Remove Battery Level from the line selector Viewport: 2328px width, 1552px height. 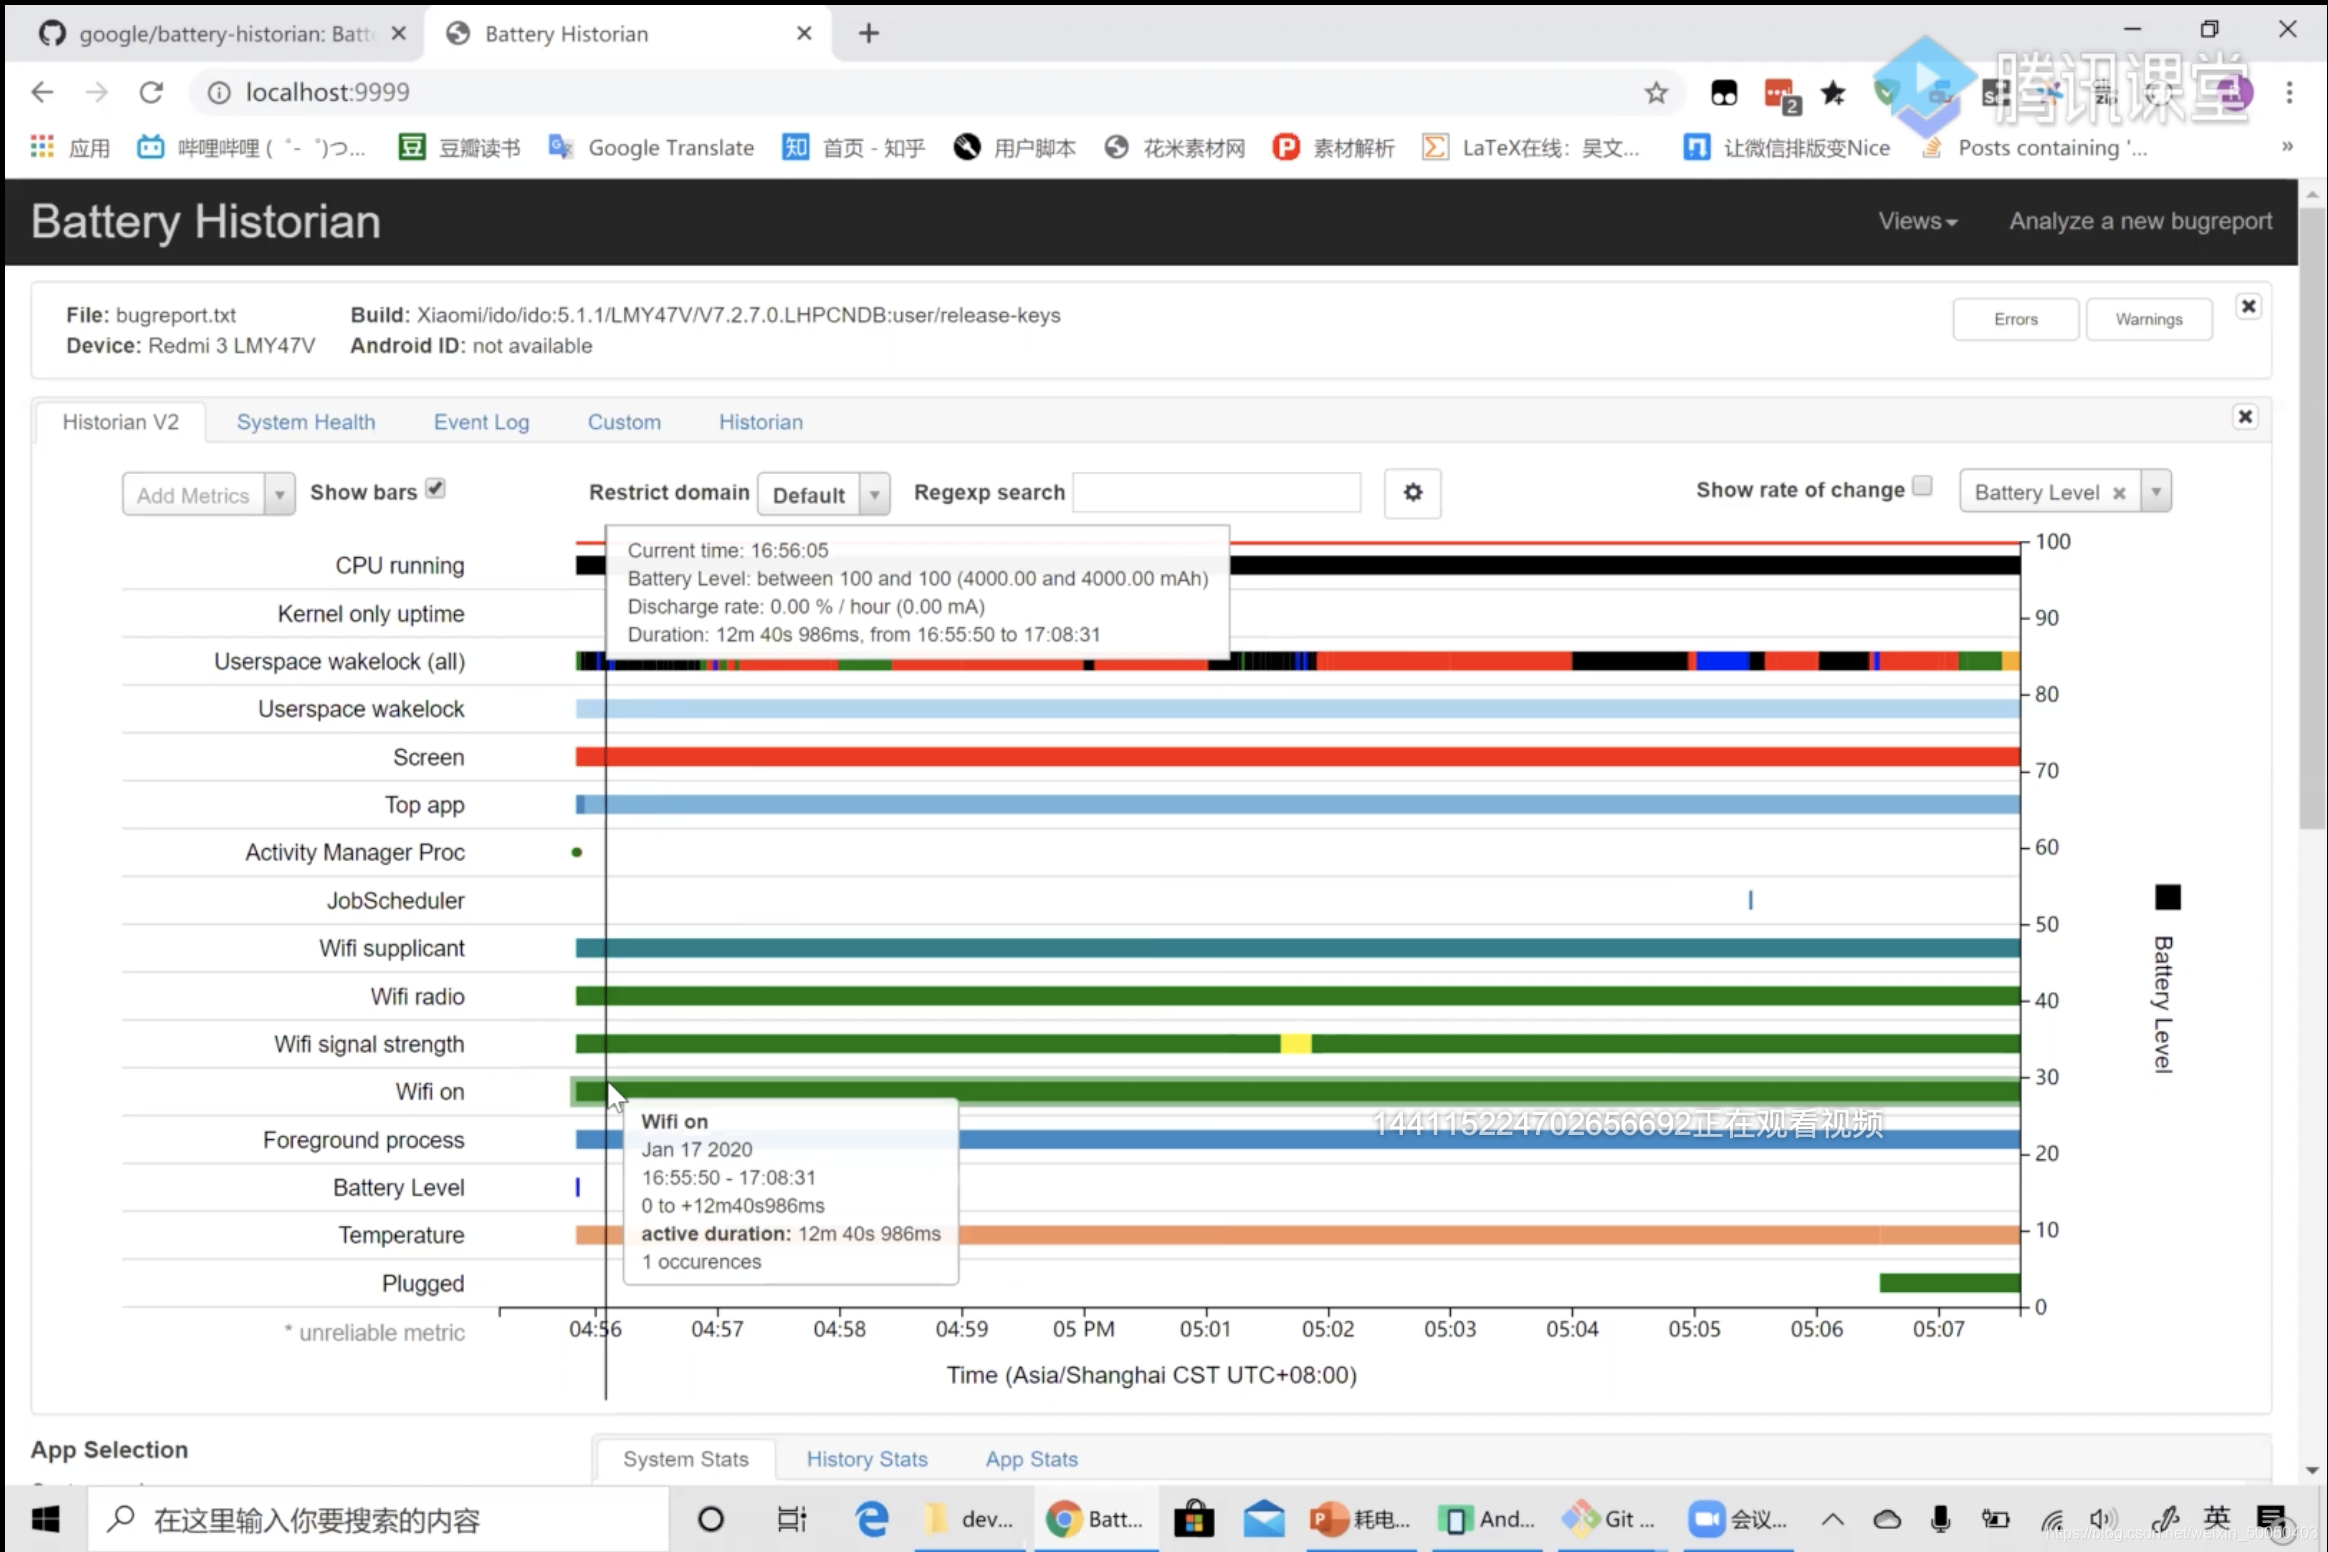2118,493
